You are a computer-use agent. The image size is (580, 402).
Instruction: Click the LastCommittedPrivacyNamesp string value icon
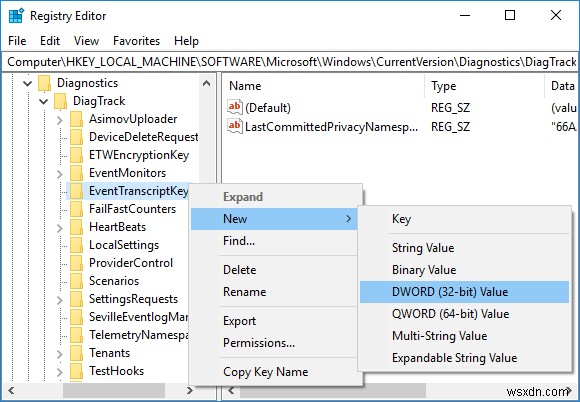(x=235, y=126)
